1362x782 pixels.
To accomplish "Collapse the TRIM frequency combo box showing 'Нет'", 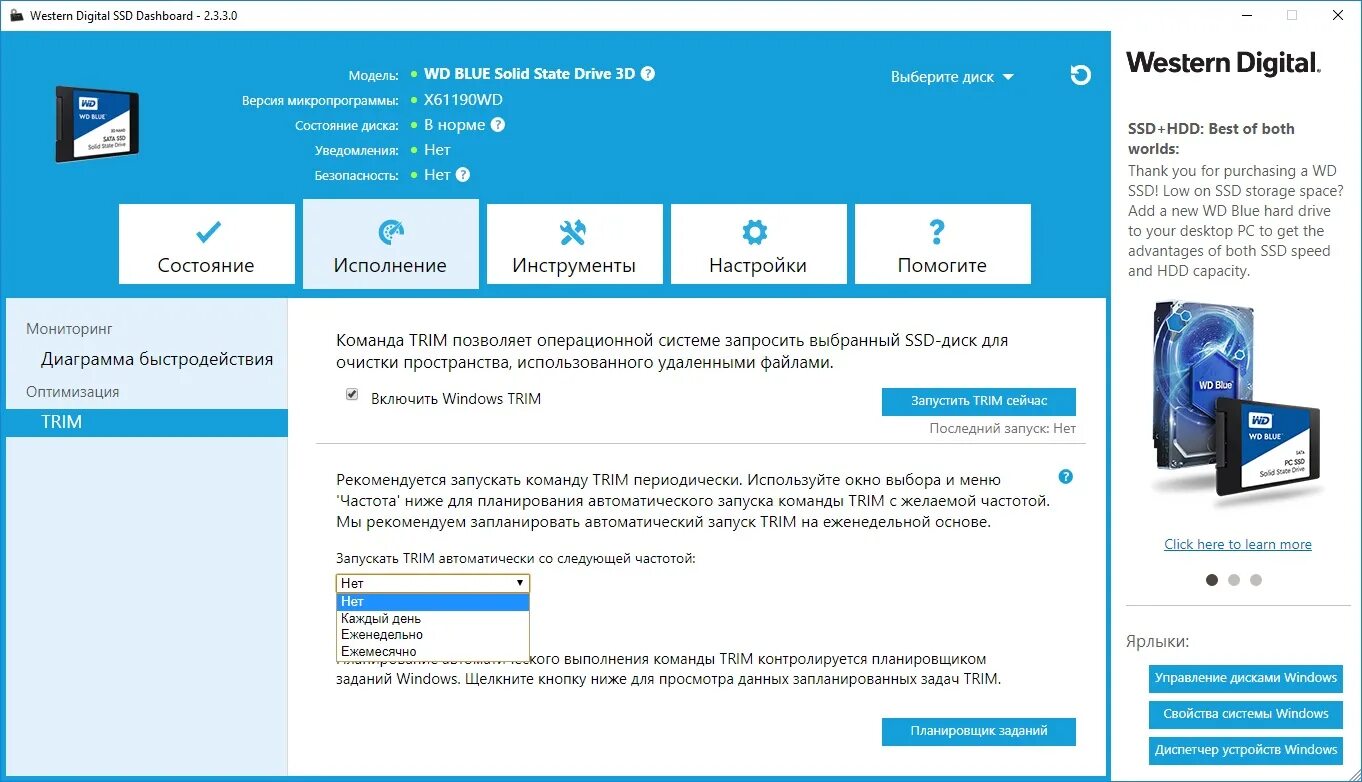I will coord(433,583).
